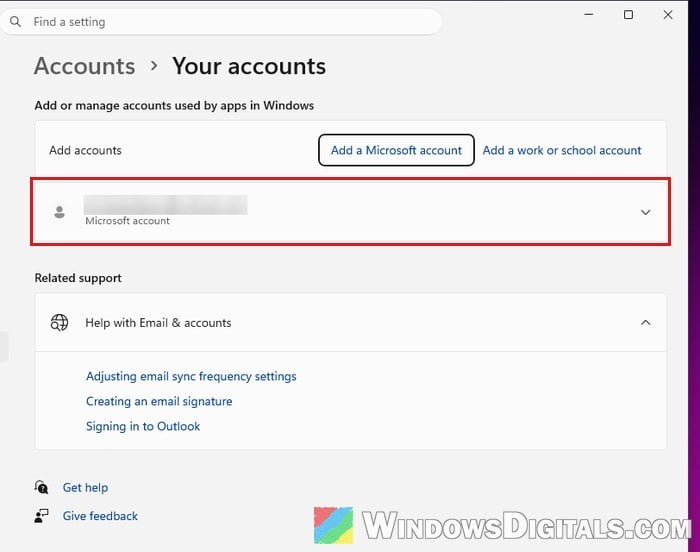The height and width of the screenshot is (552, 700).
Task: Click the Help with Email & accounts title
Action: [x=158, y=322]
